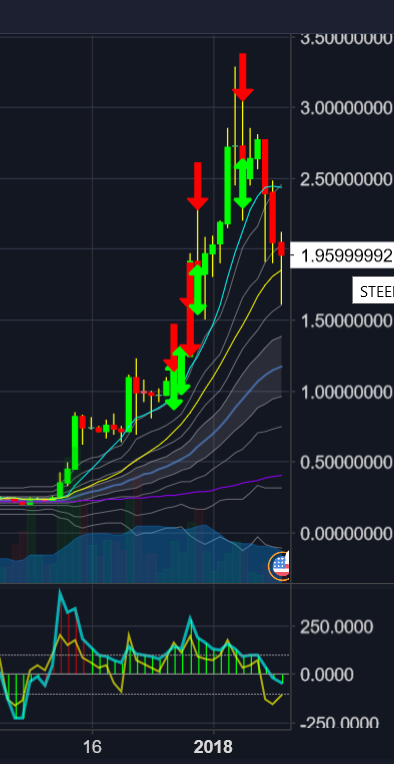Click the 1.00000000 price axis label
The image size is (394, 764).
[347, 392]
